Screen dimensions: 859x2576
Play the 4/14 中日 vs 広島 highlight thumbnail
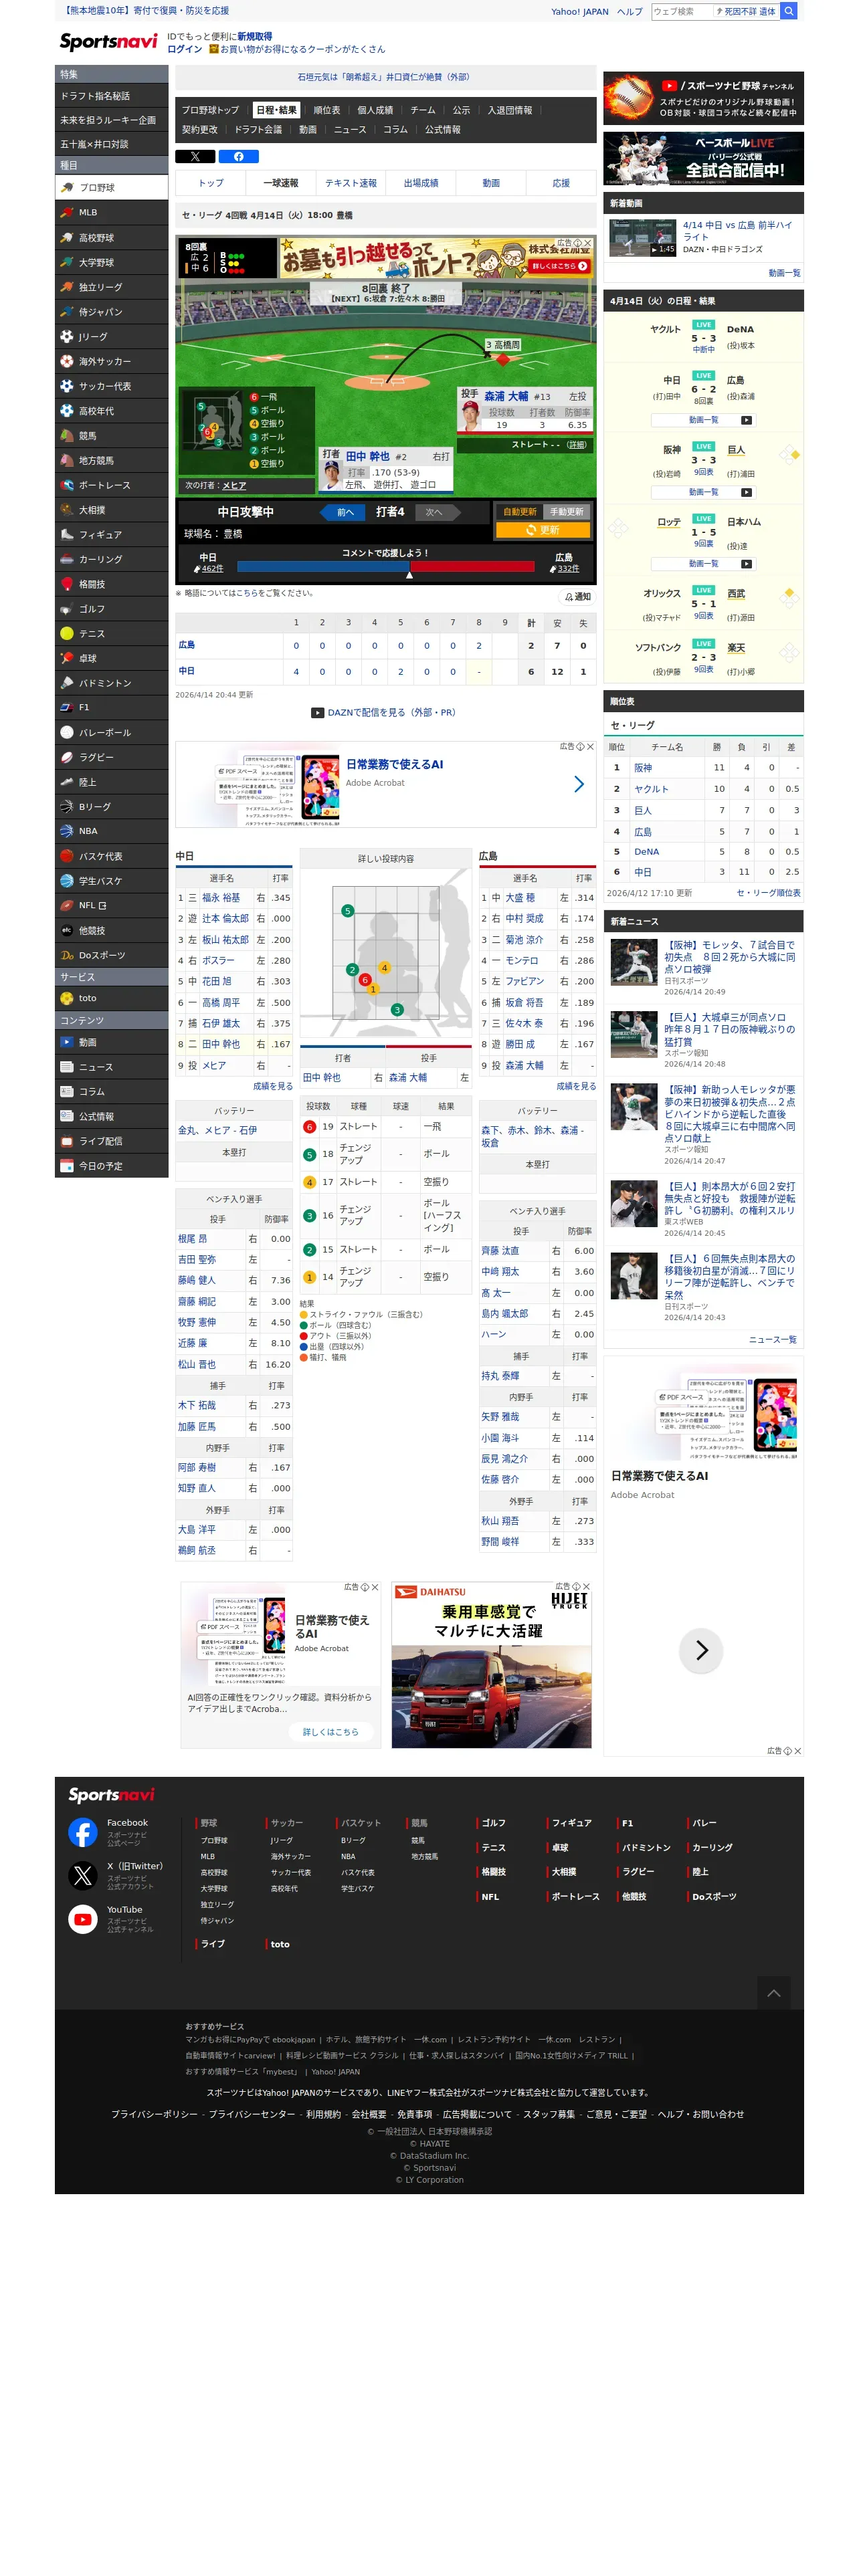coord(643,237)
